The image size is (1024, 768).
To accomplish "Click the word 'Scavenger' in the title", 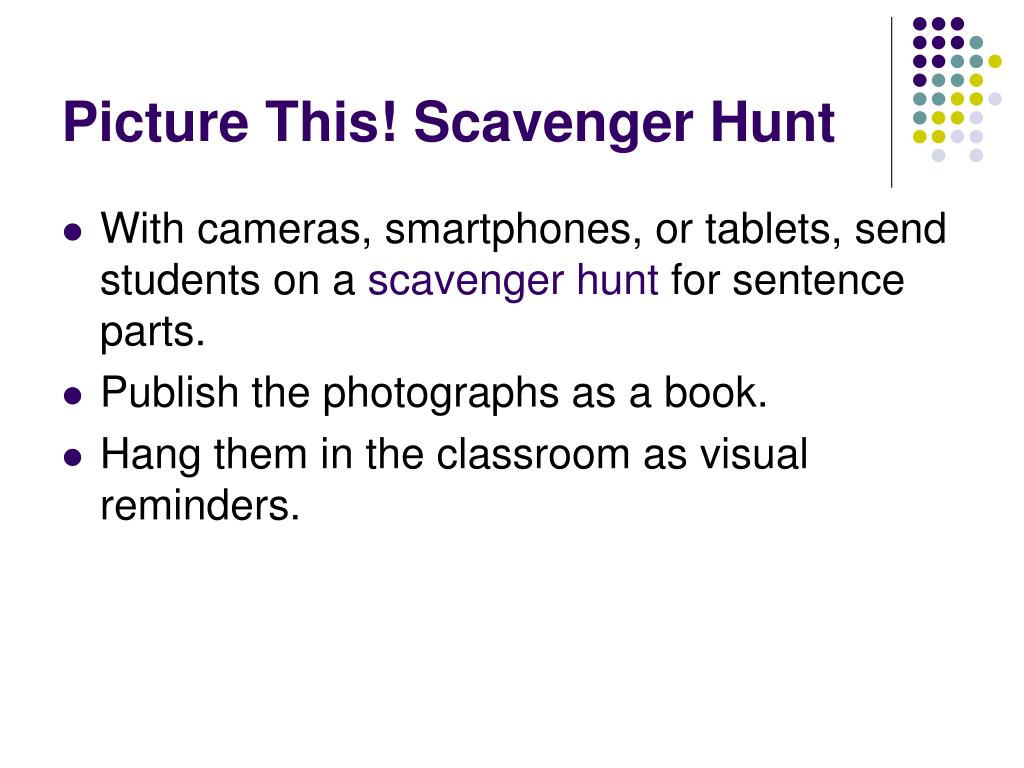I will tap(553, 124).
